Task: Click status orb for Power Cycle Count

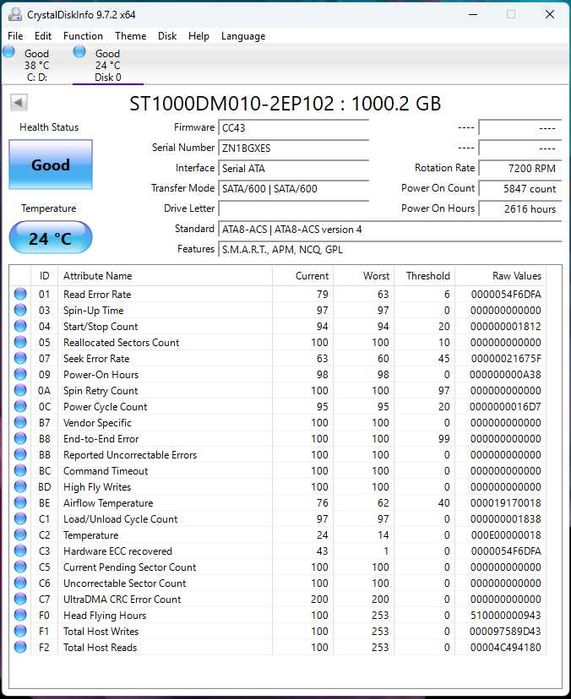Action: pyautogui.click(x=20, y=406)
